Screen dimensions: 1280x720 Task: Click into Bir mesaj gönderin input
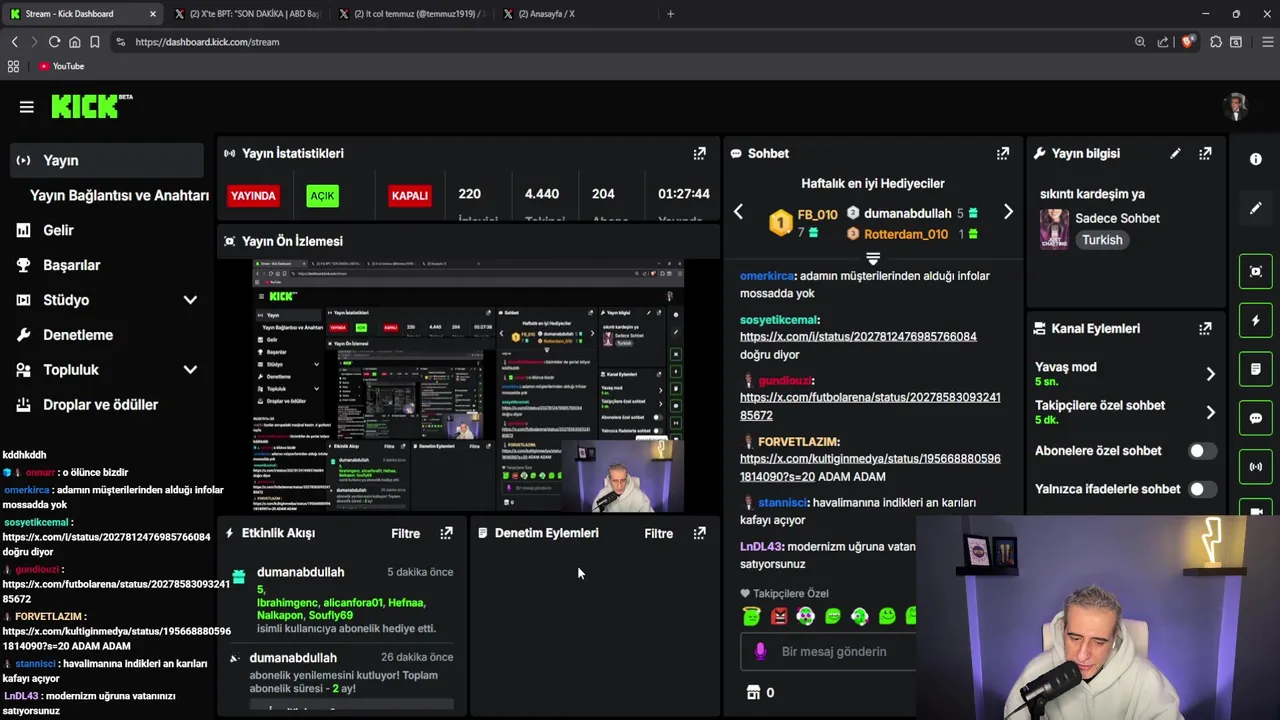(x=834, y=651)
